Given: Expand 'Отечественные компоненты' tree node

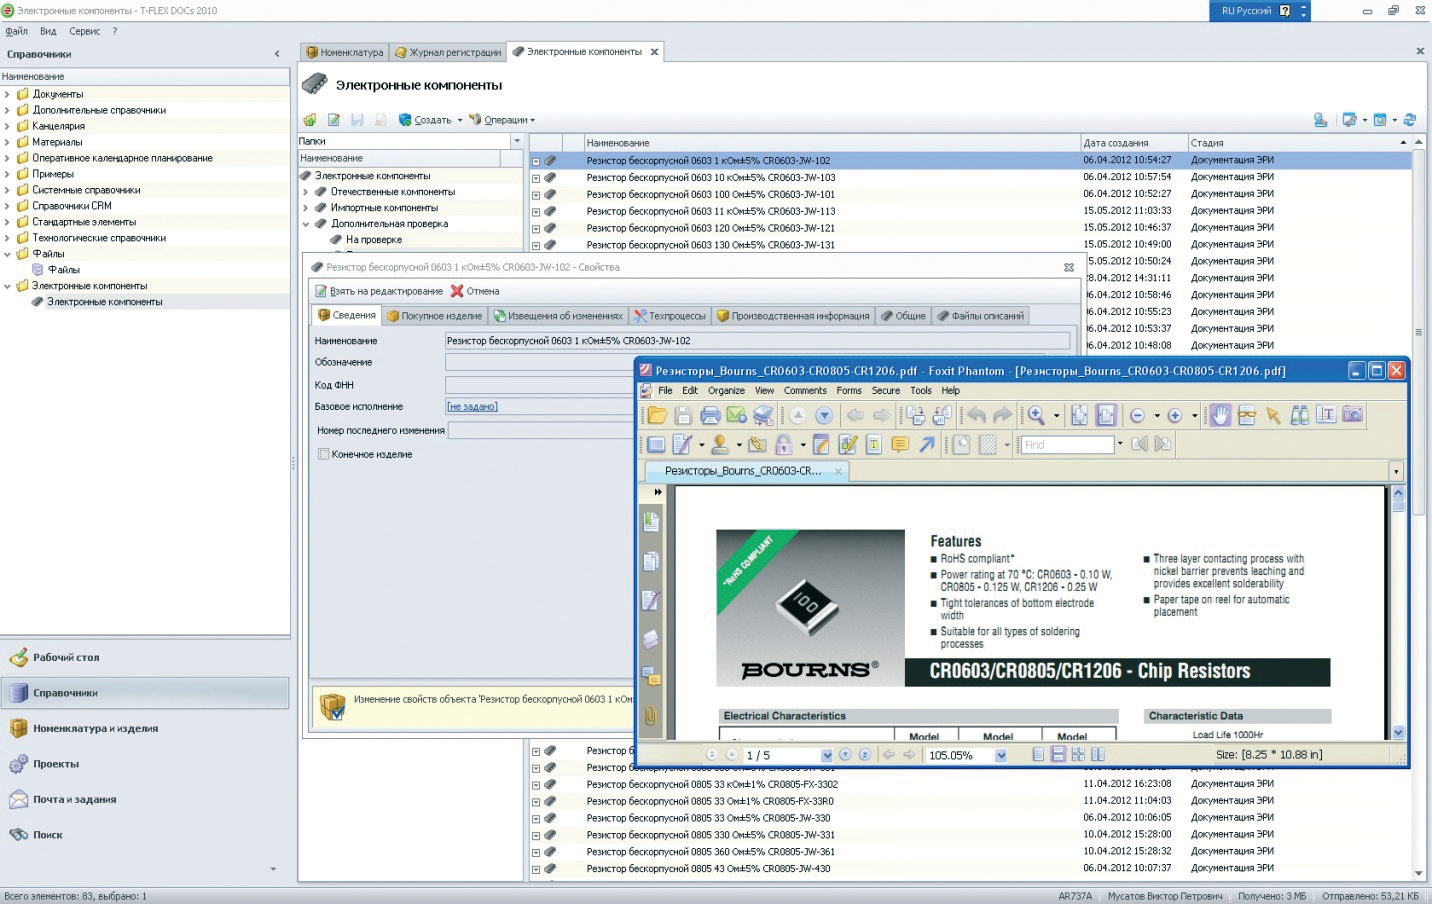Looking at the screenshot, I should click(x=306, y=192).
